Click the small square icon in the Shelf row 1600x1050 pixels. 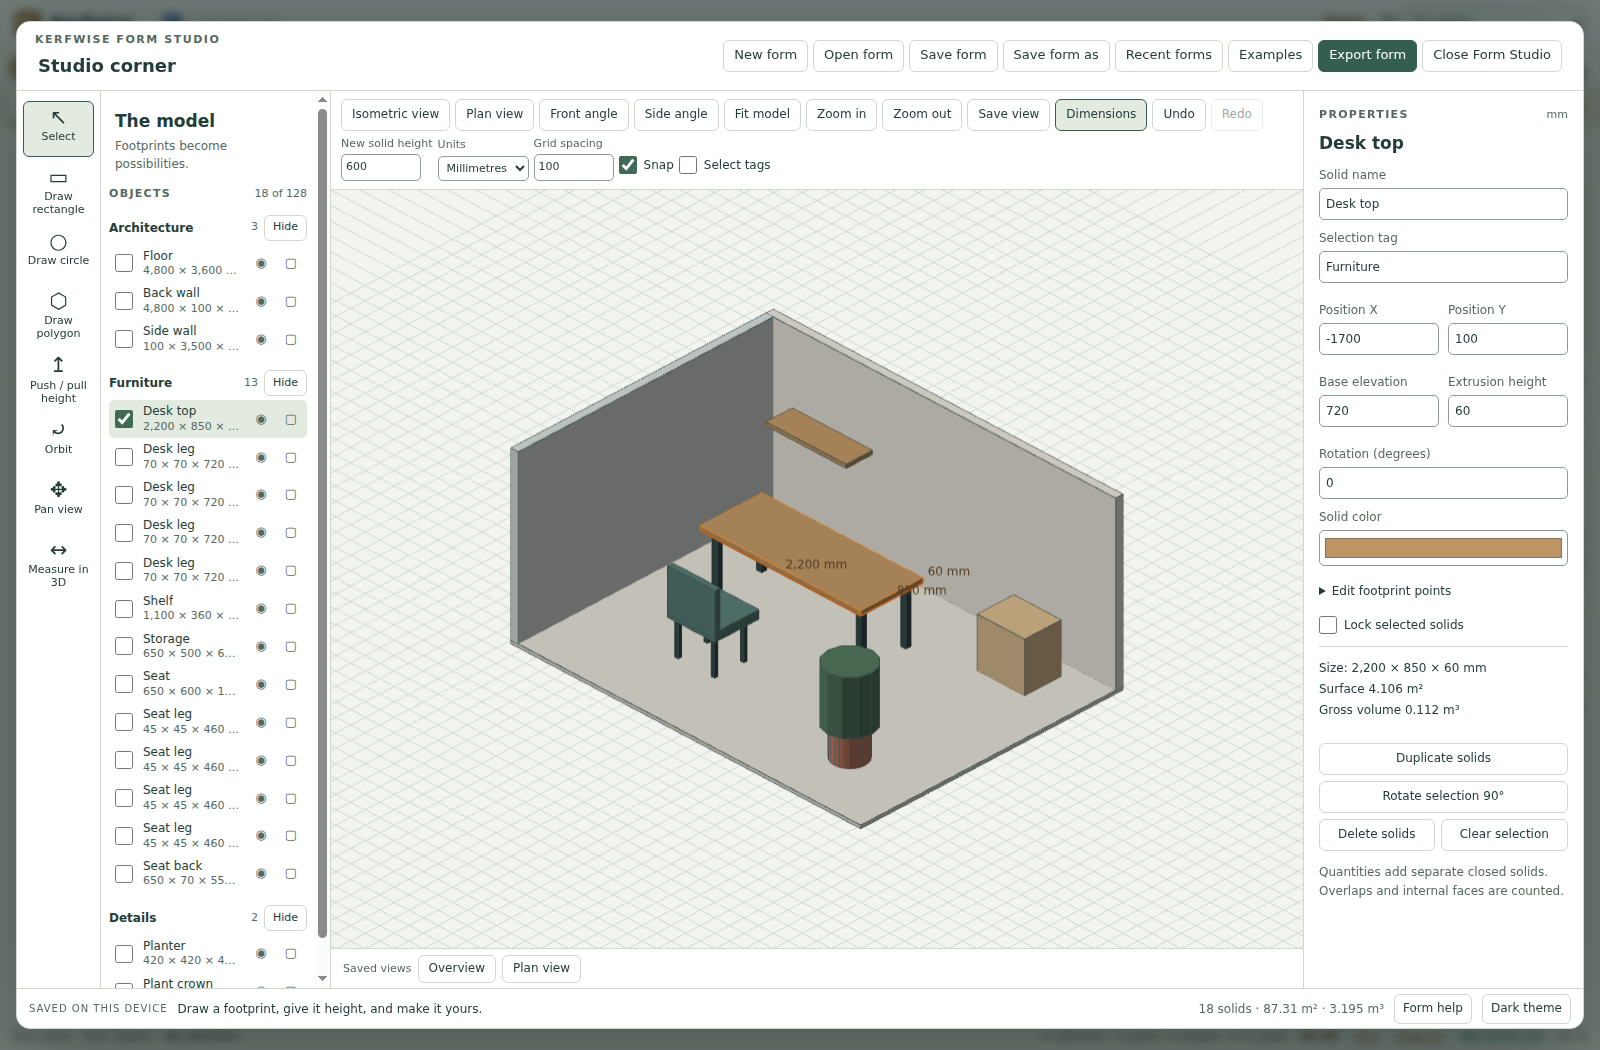click(x=291, y=609)
